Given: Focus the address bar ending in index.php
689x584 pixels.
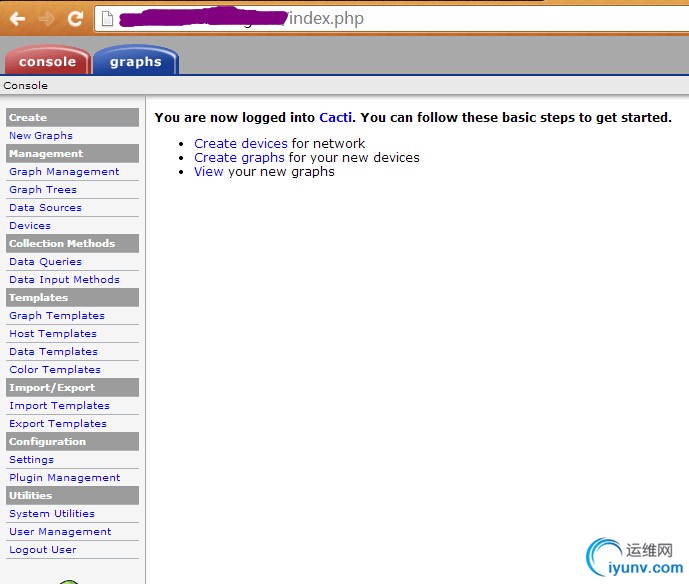Looking at the screenshot, I should 392,18.
